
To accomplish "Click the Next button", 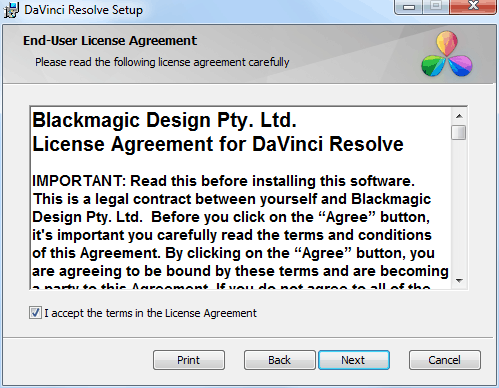I will [354, 360].
